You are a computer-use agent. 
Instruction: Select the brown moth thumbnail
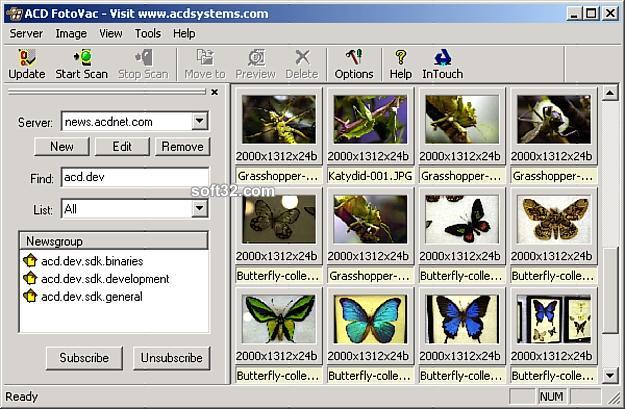[x=554, y=219]
